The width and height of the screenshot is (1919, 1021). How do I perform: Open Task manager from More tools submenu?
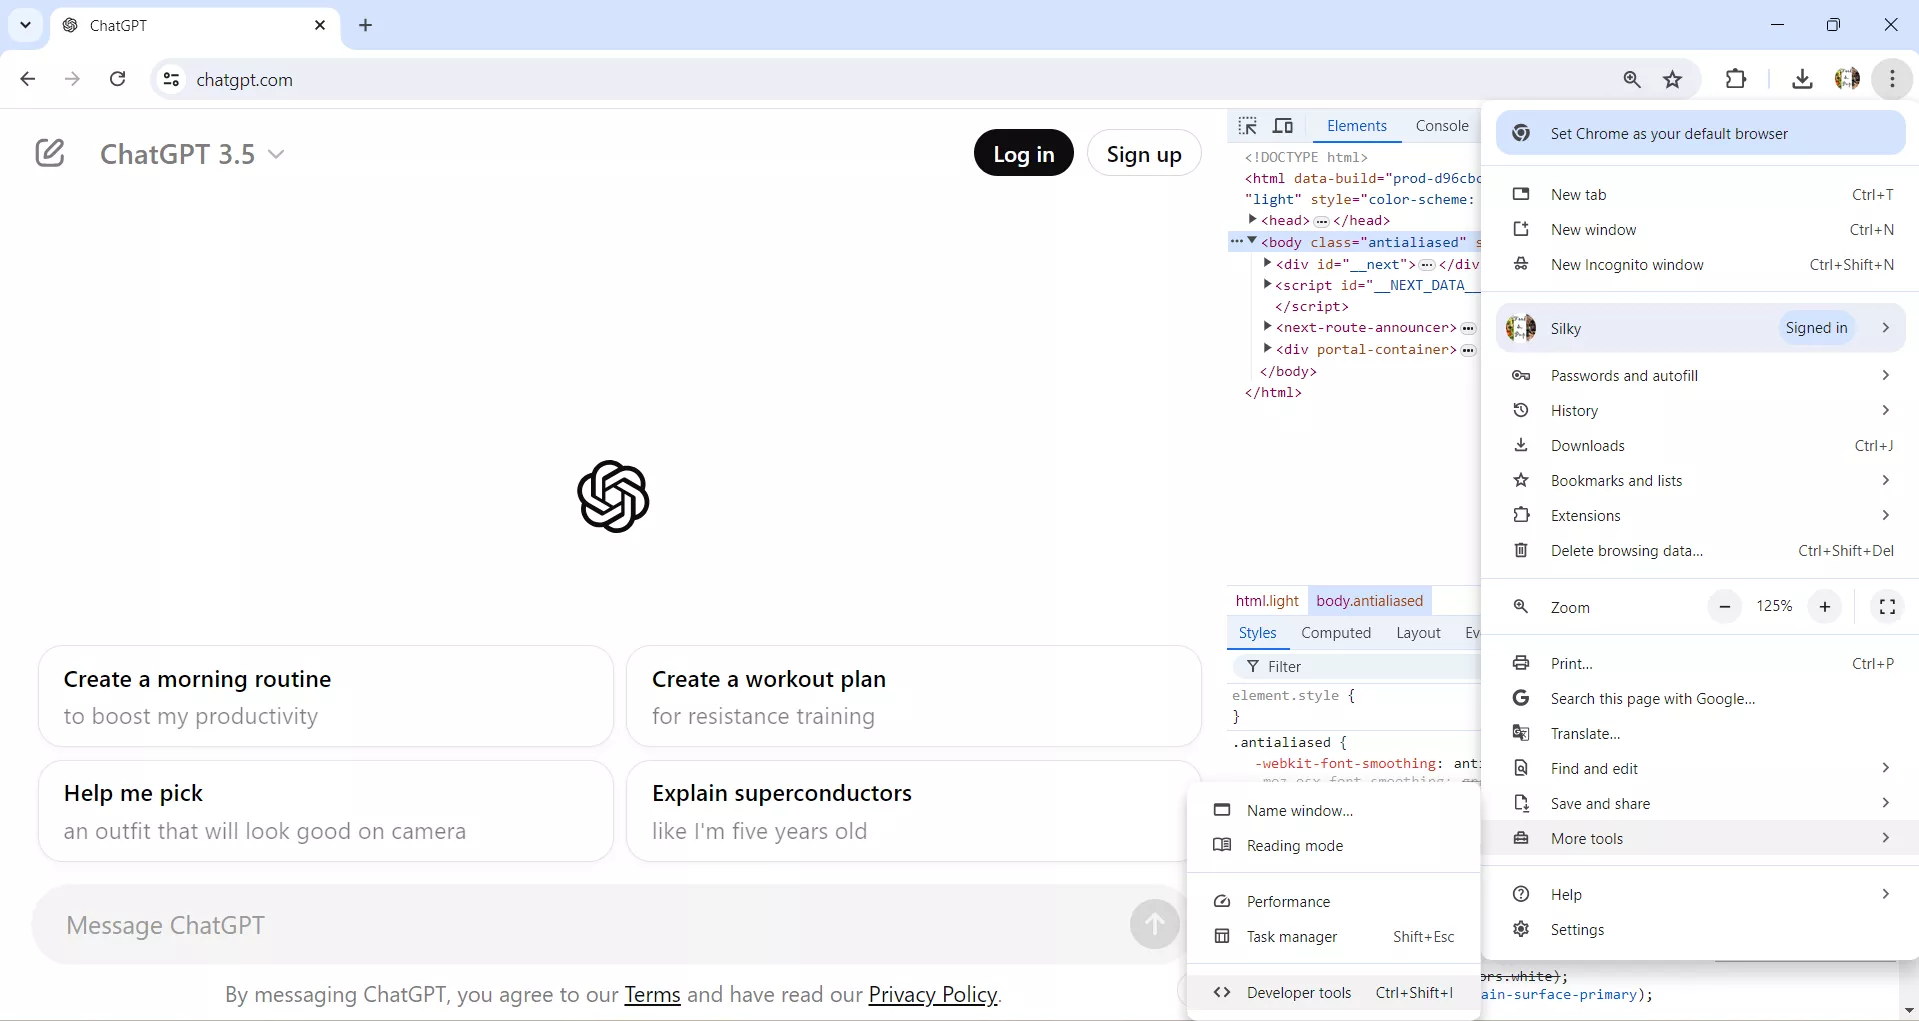1290,937
